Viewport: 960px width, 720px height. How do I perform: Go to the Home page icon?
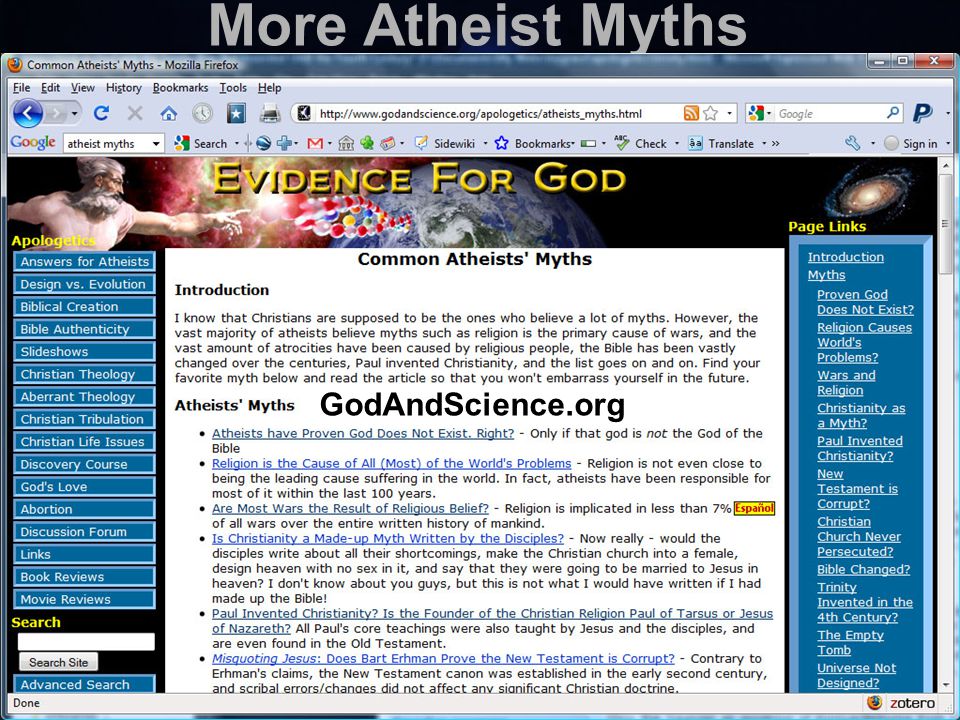click(x=169, y=113)
